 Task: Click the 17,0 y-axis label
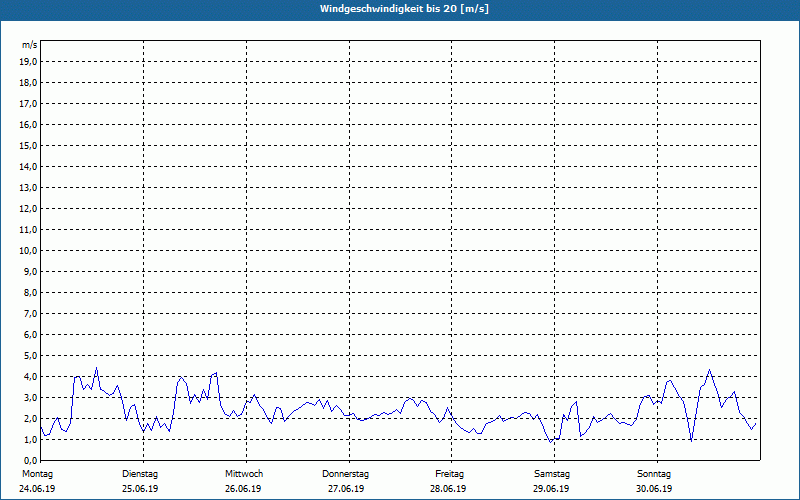pos(28,104)
